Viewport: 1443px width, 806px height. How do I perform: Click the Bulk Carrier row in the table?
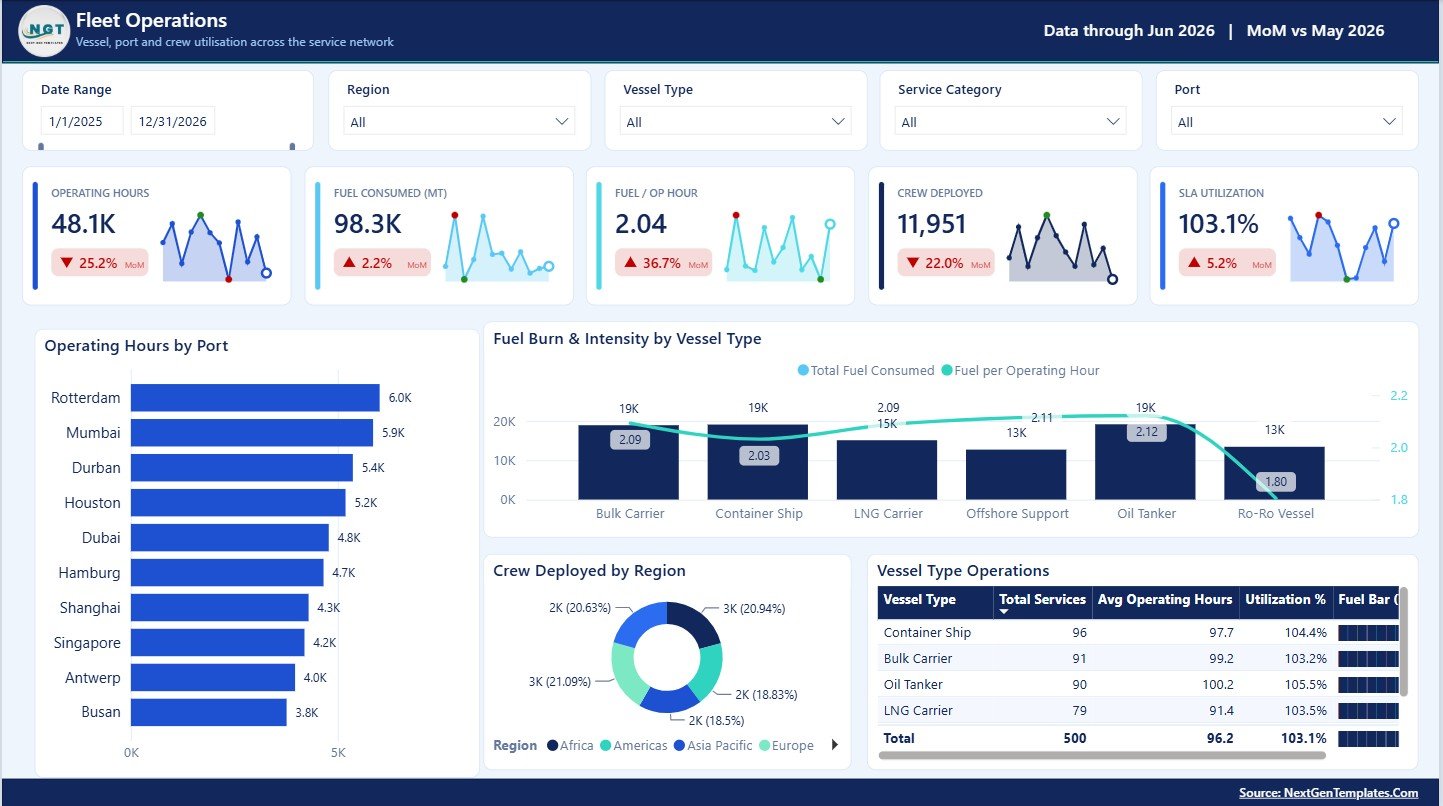click(x=1138, y=659)
